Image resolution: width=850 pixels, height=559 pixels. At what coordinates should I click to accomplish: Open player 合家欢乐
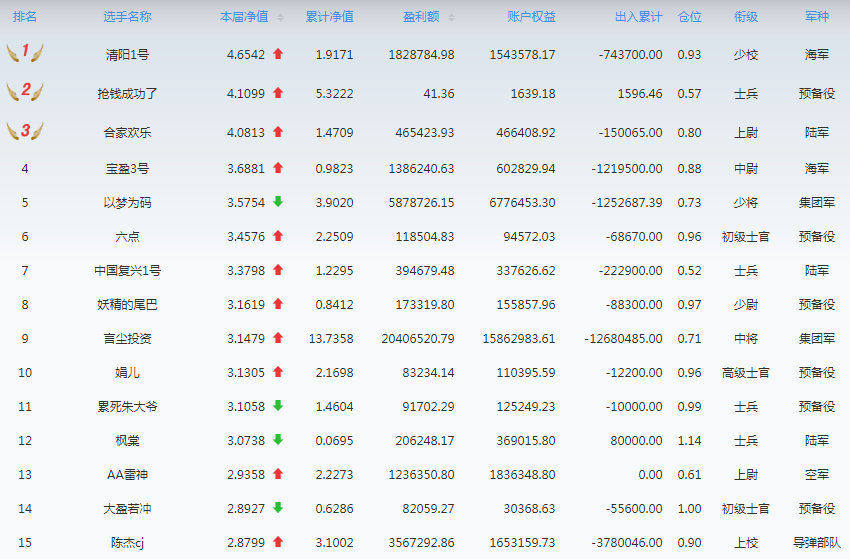[127, 133]
